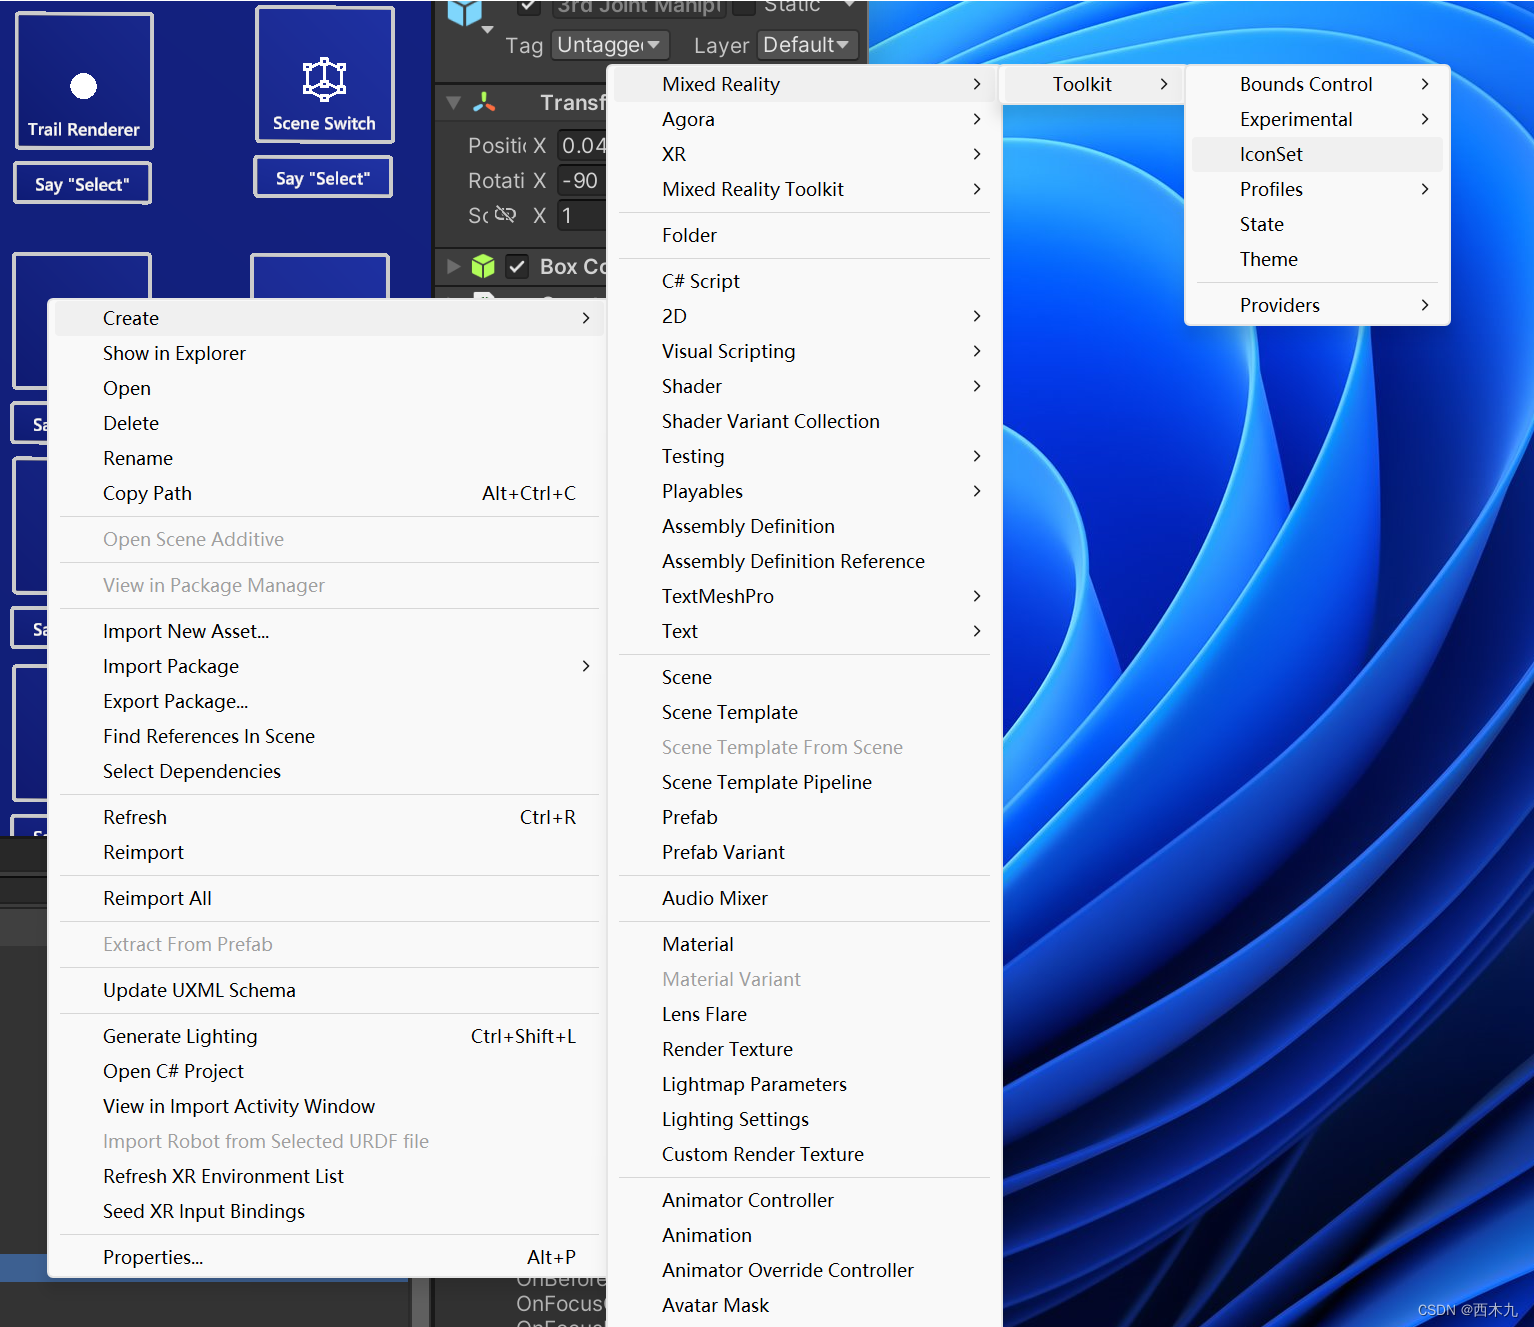Choose Theme in Toolkit menu
Viewport: 1534px width, 1327px height.
1317,259
